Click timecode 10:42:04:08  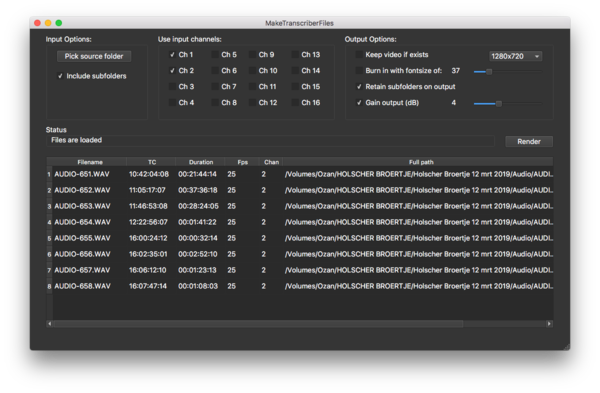148,174
